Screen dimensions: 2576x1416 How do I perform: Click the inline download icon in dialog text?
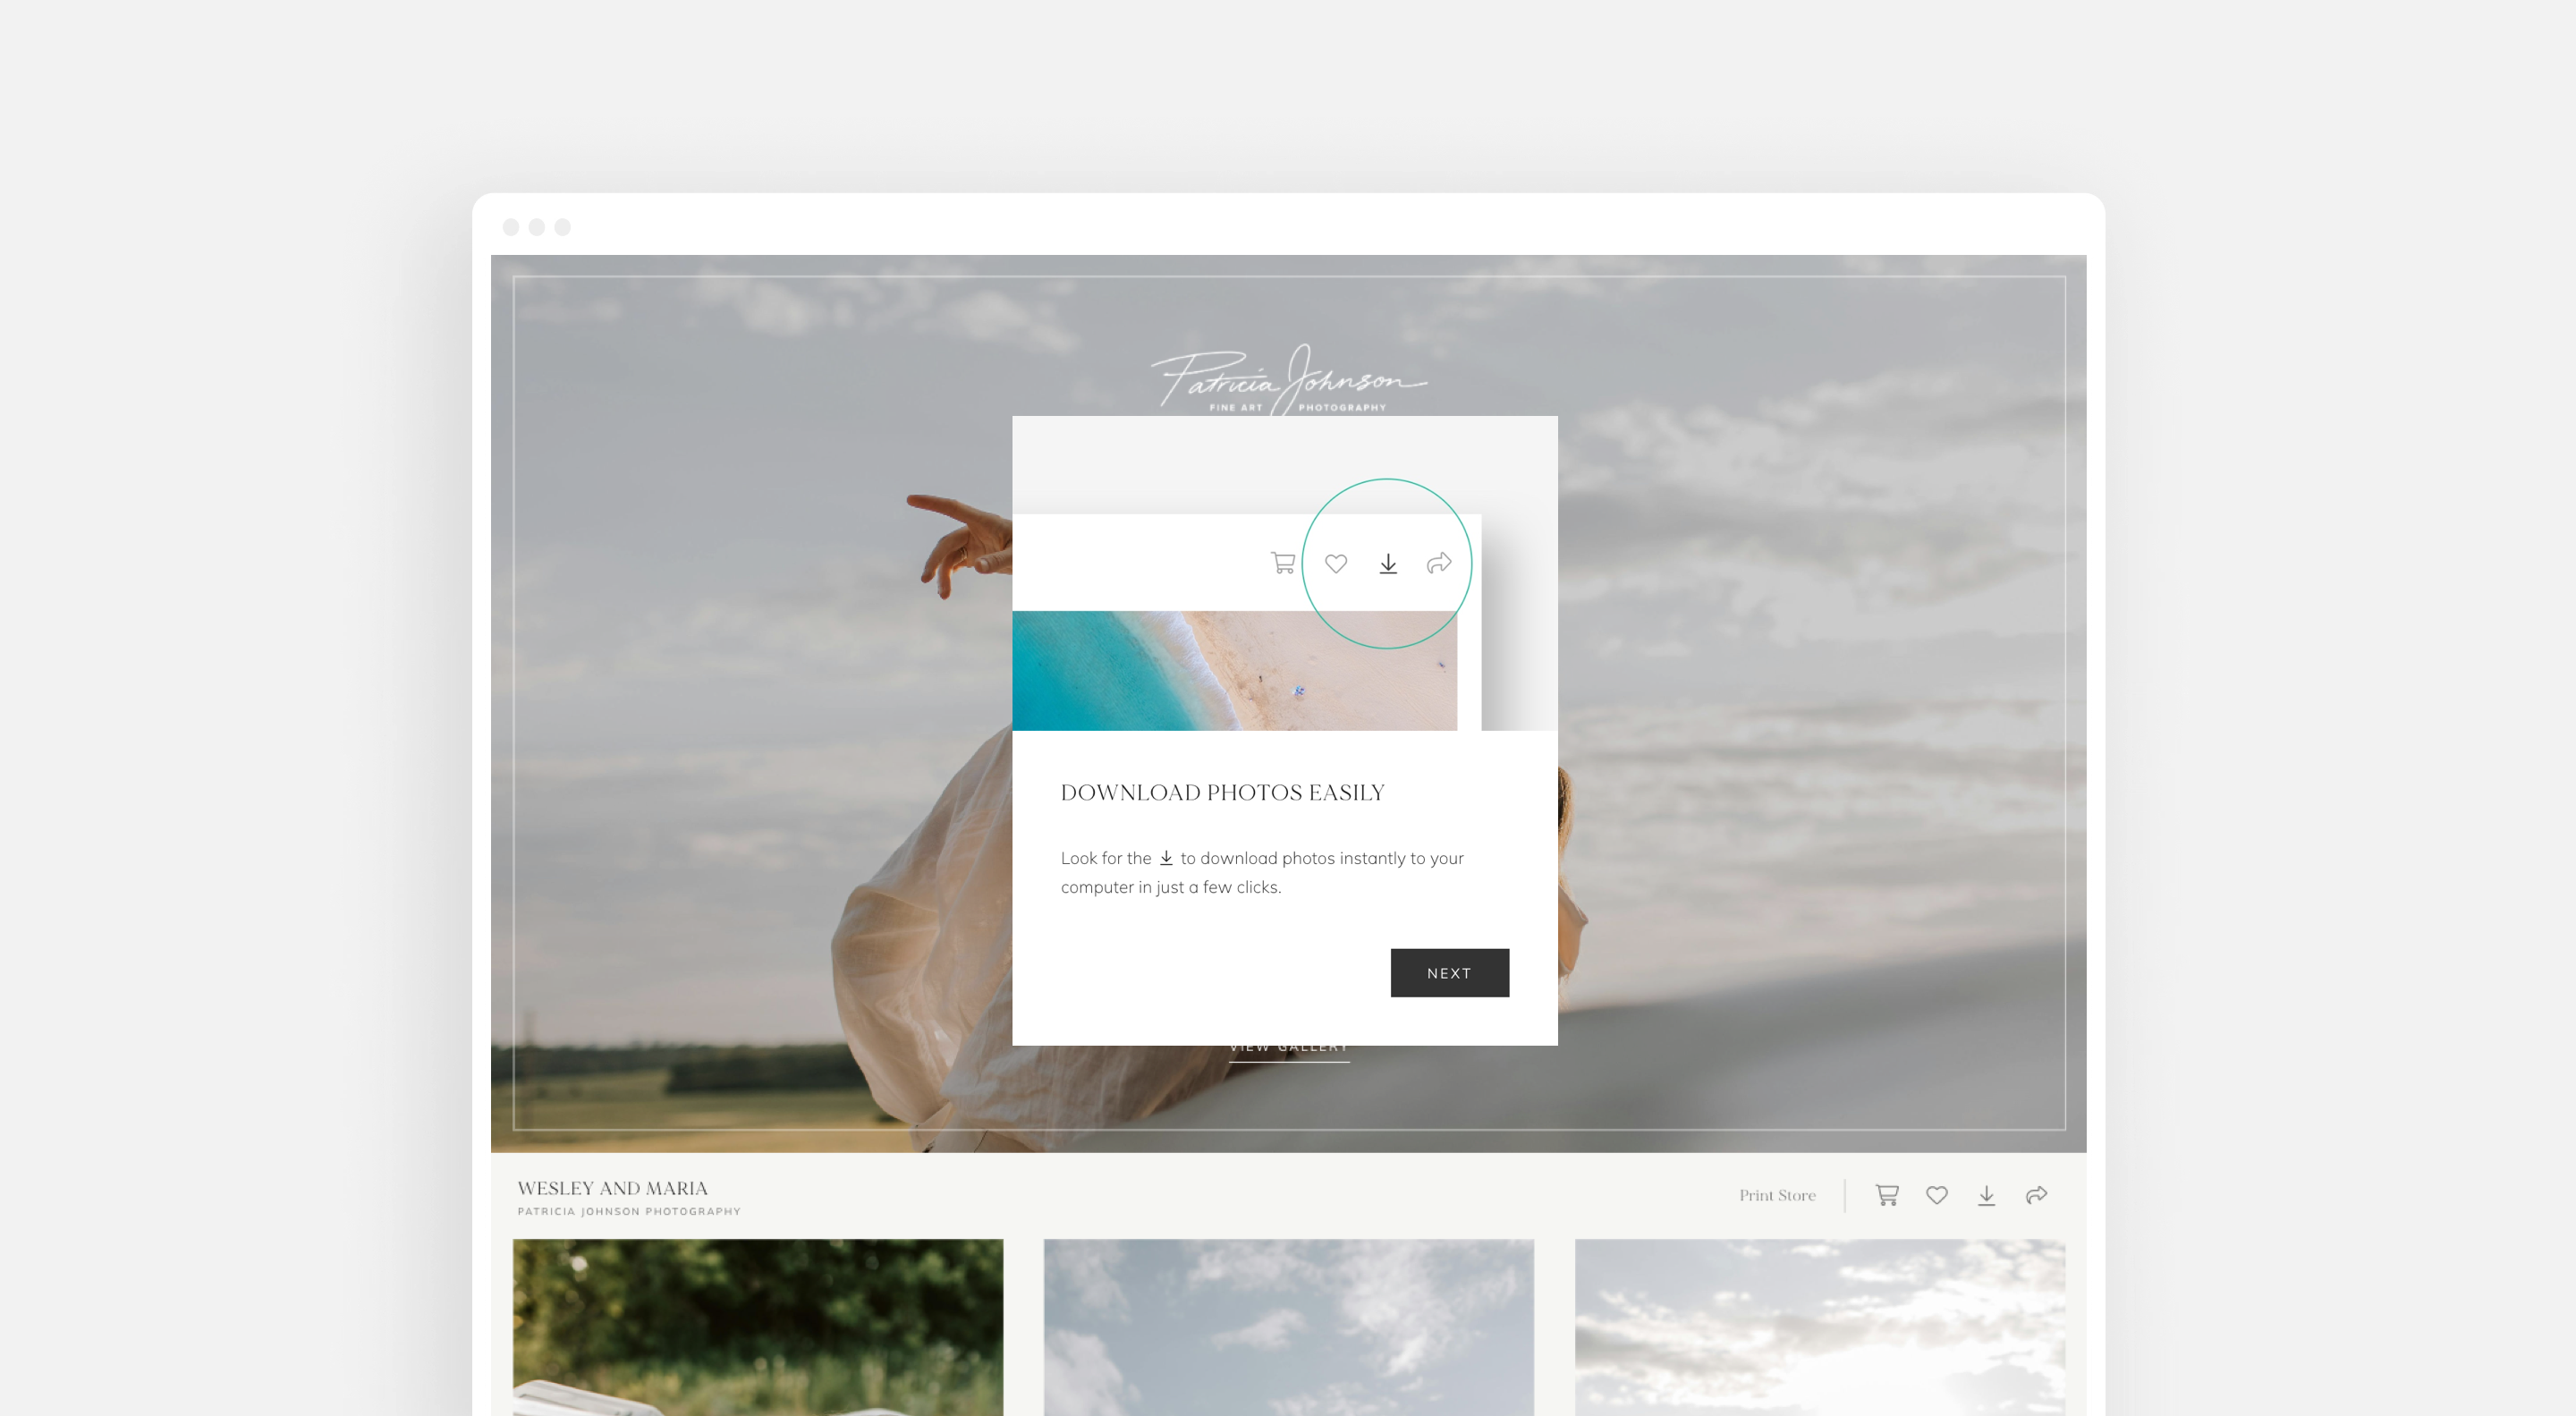coord(1165,858)
